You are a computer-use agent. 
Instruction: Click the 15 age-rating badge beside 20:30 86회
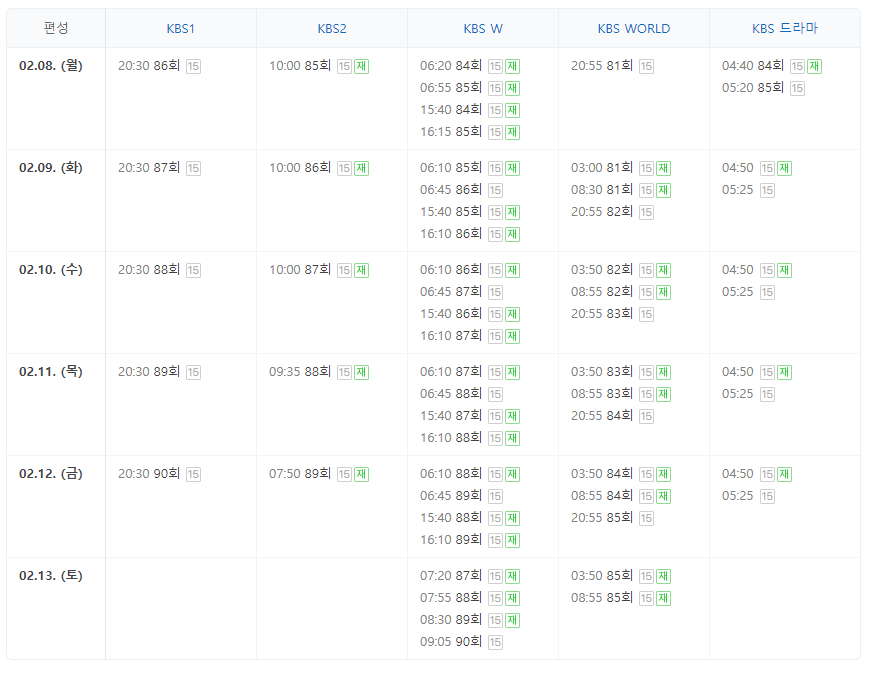pyautogui.click(x=193, y=67)
